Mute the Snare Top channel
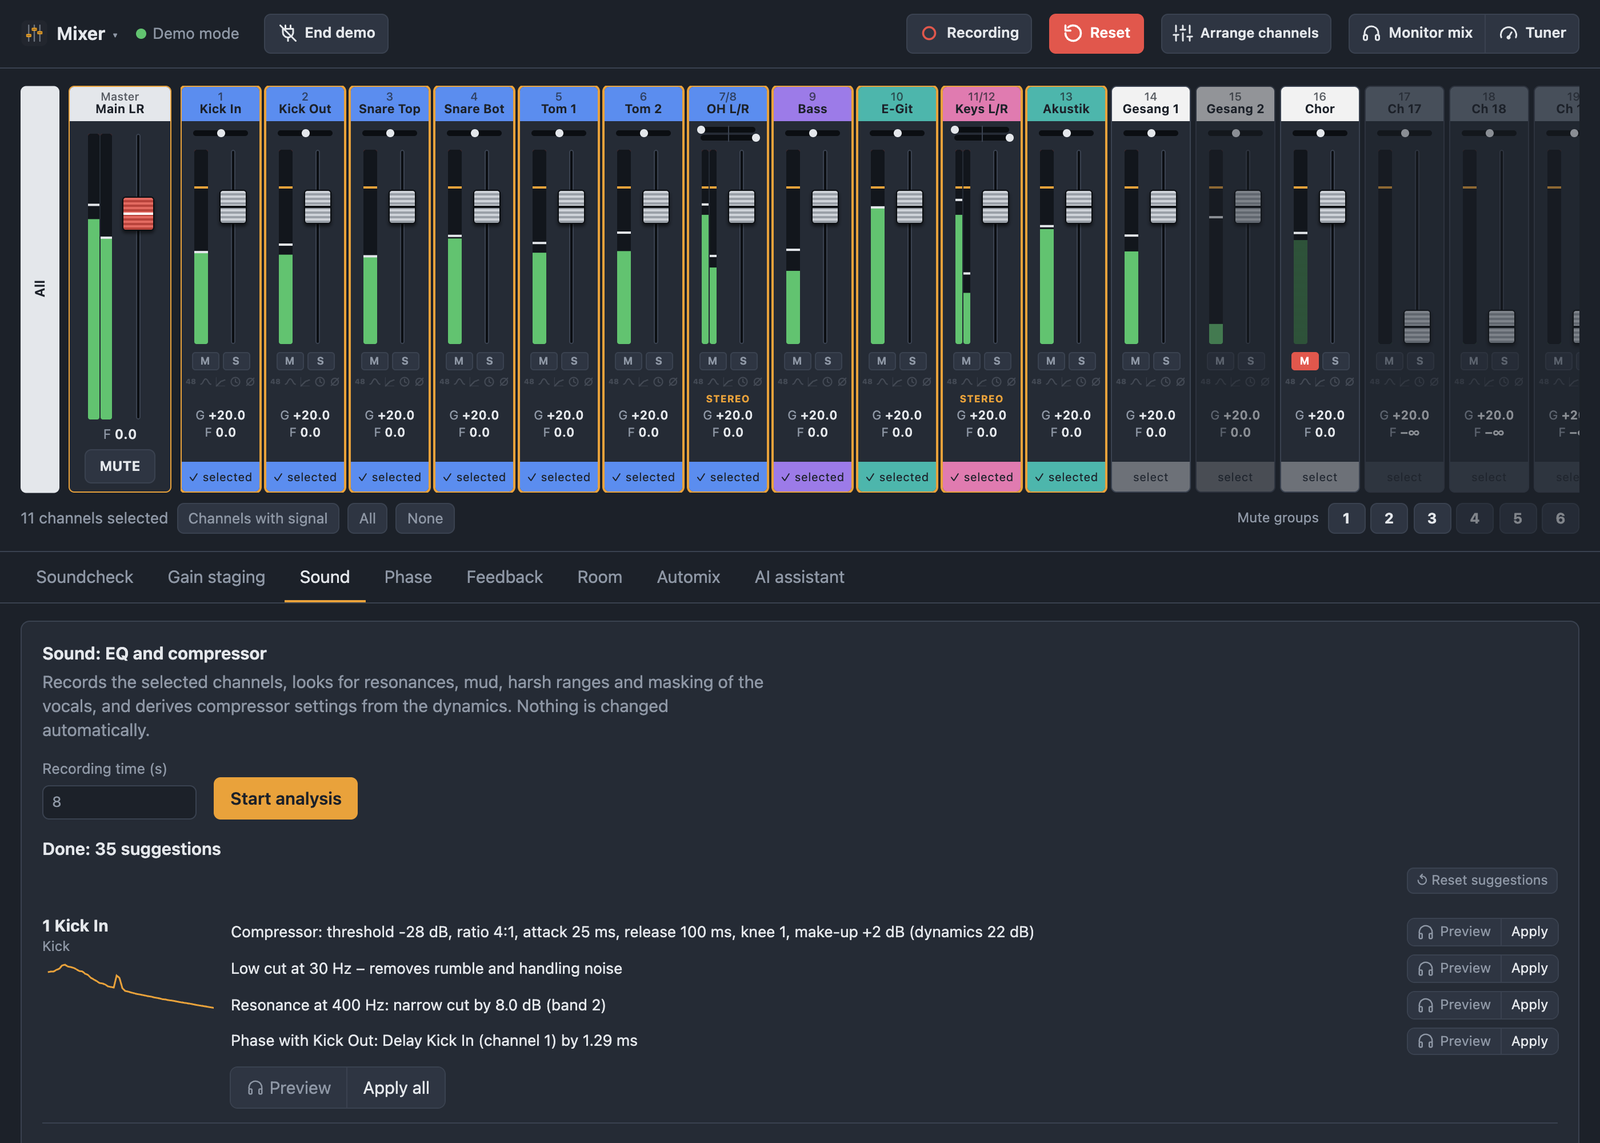This screenshot has height=1143, width=1600. point(374,361)
